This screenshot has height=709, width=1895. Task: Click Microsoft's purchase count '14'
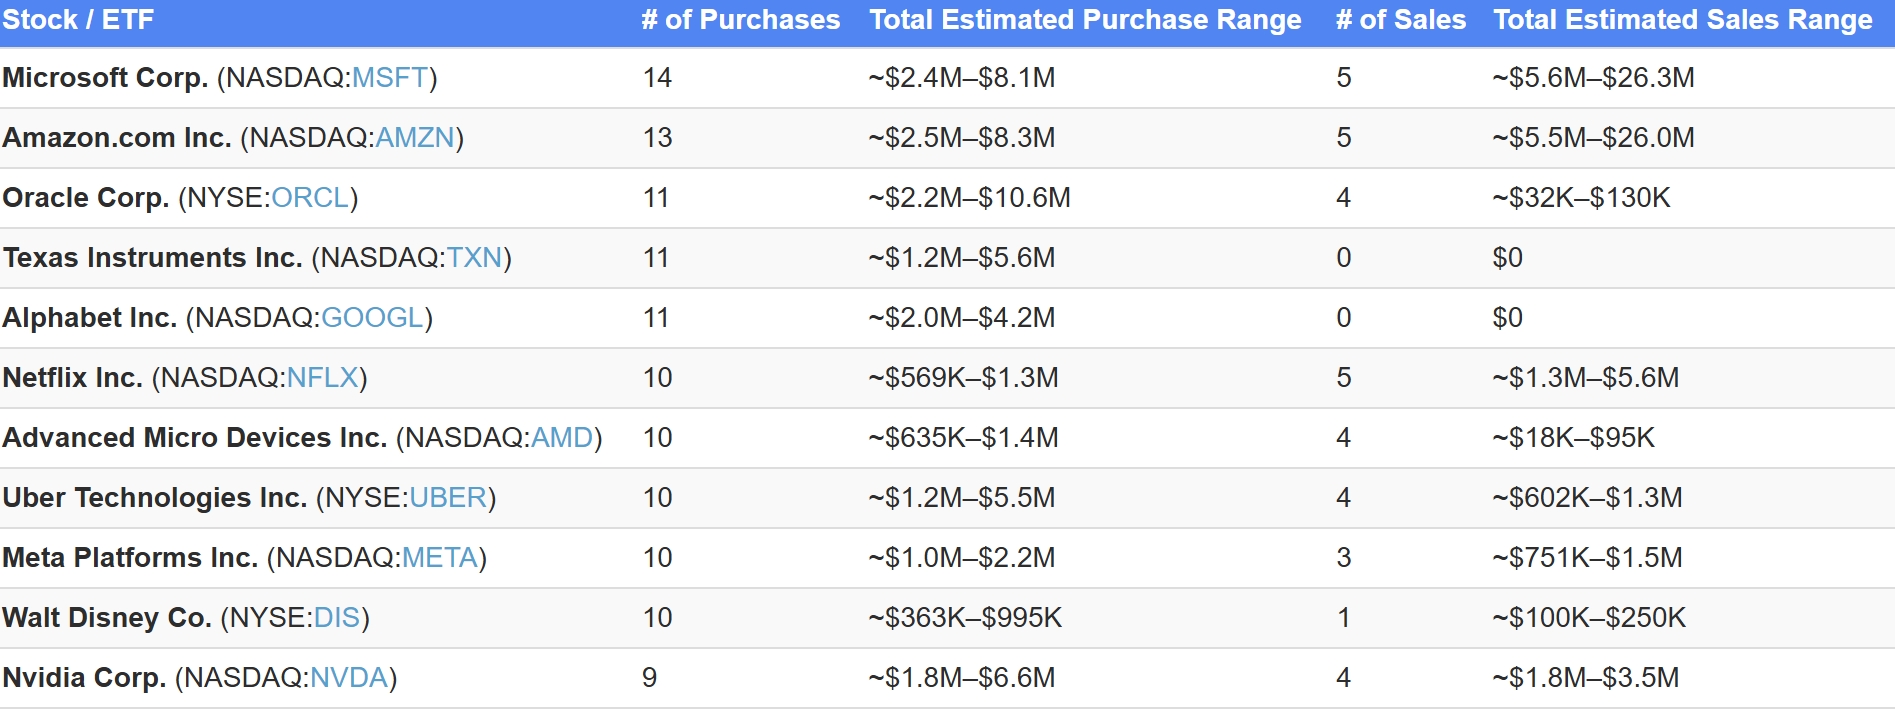coord(657,78)
